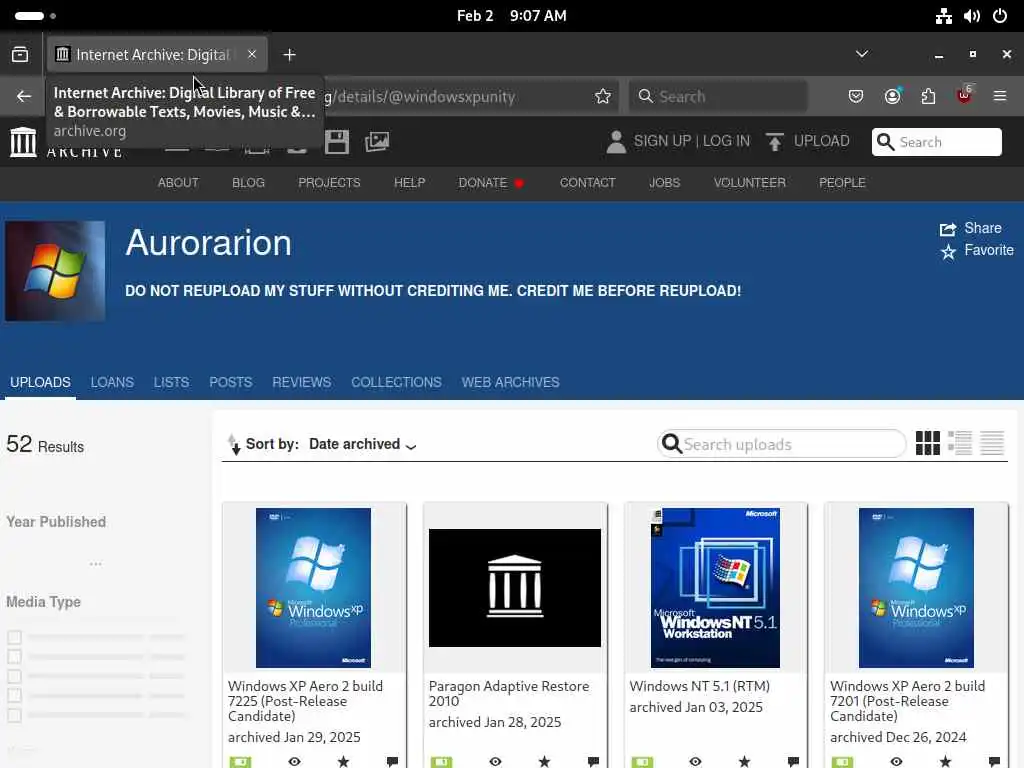Bookmark this page with the star icon
The height and width of the screenshot is (768, 1024).
pos(603,97)
